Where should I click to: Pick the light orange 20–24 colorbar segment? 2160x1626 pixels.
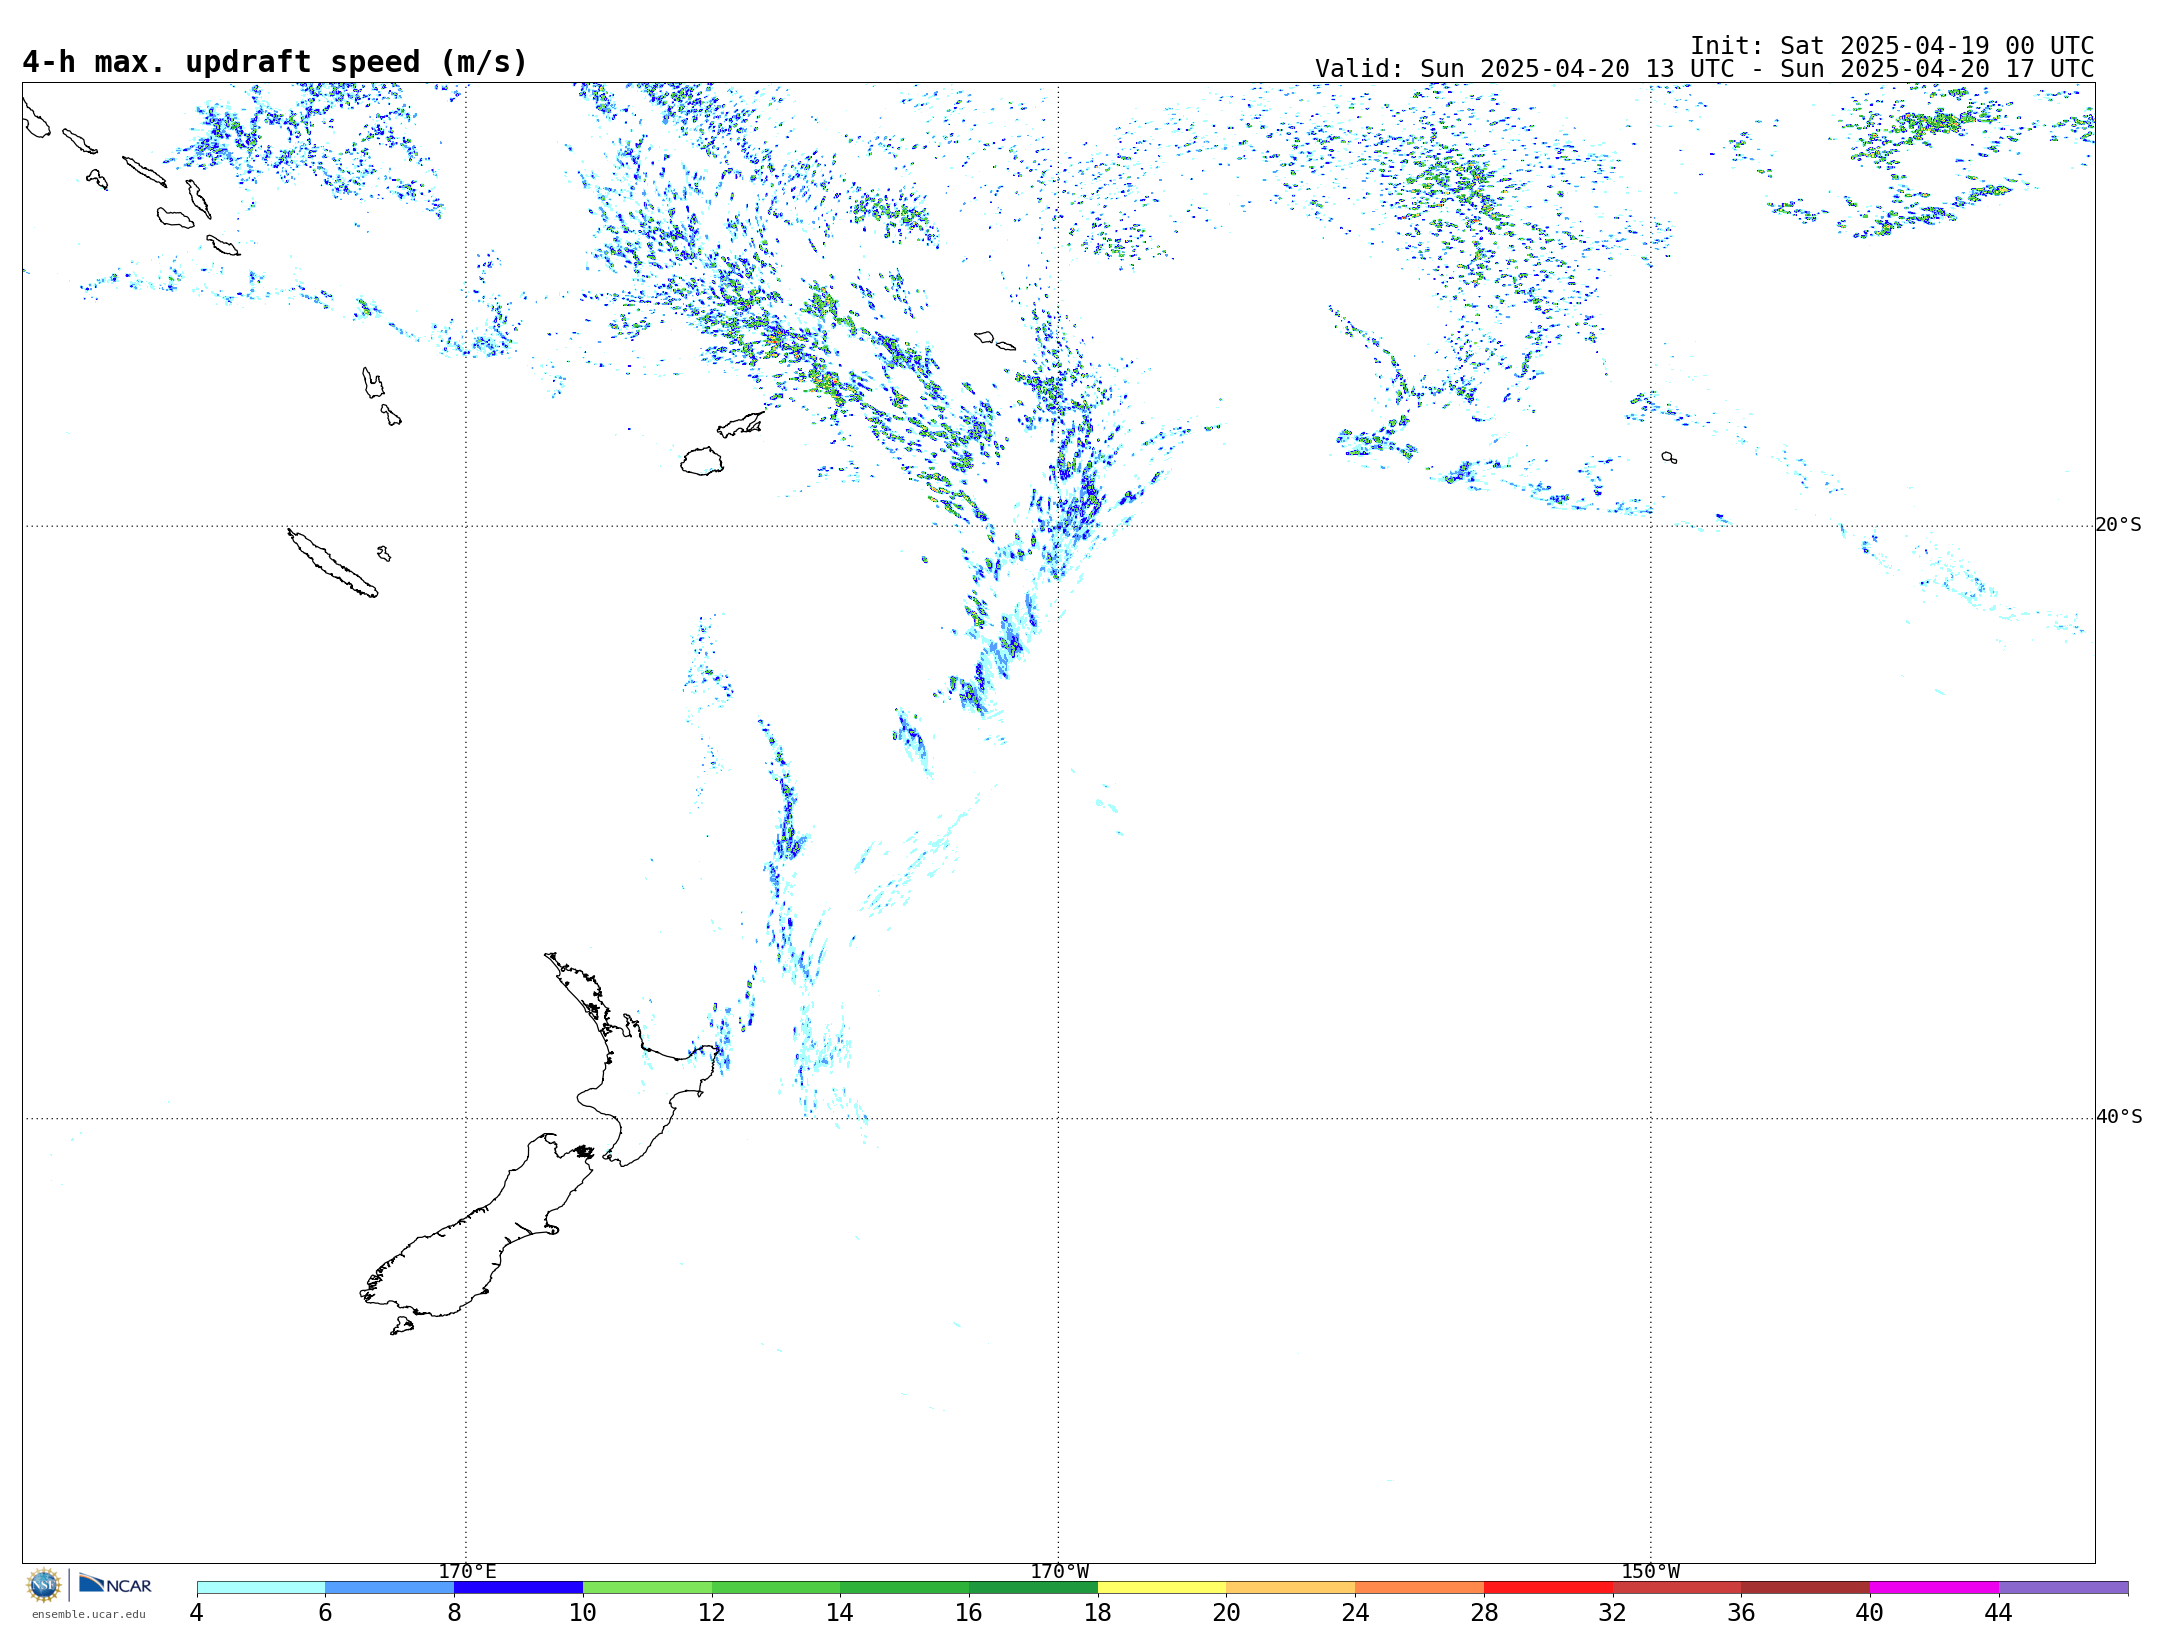[1291, 1588]
